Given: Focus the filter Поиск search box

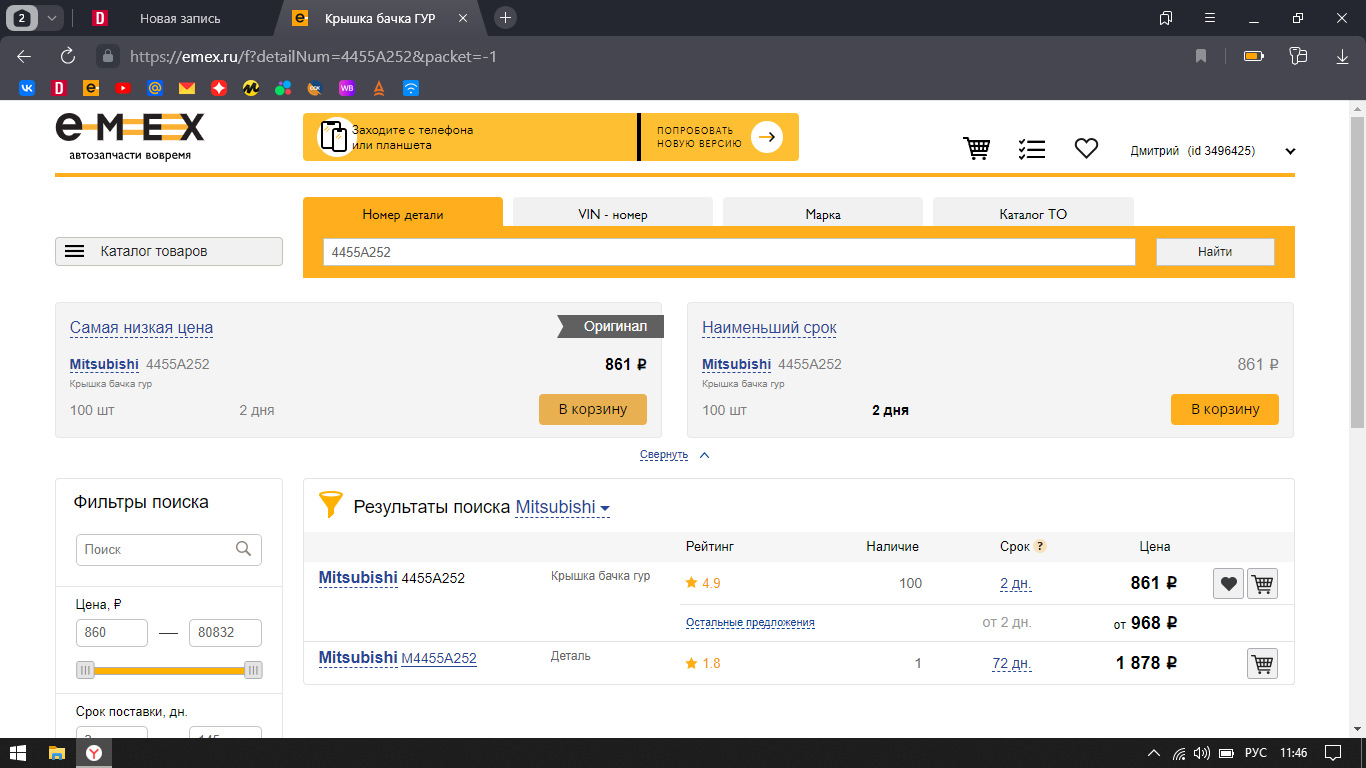Looking at the screenshot, I should tap(169, 549).
